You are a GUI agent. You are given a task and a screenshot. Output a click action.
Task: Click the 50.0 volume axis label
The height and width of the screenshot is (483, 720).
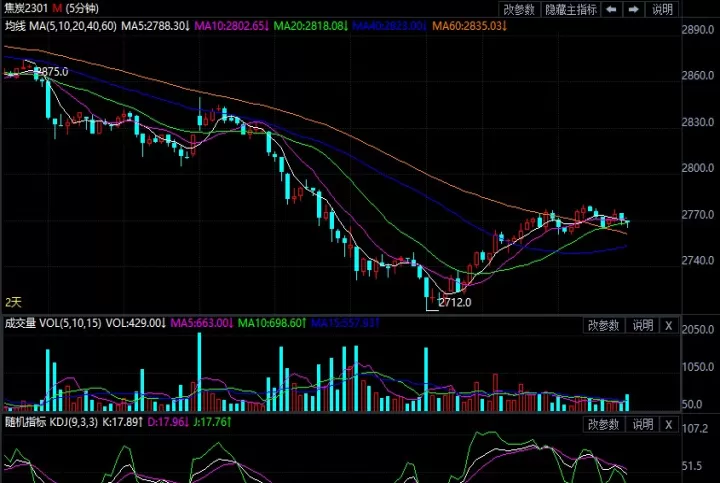pyautogui.click(x=692, y=404)
